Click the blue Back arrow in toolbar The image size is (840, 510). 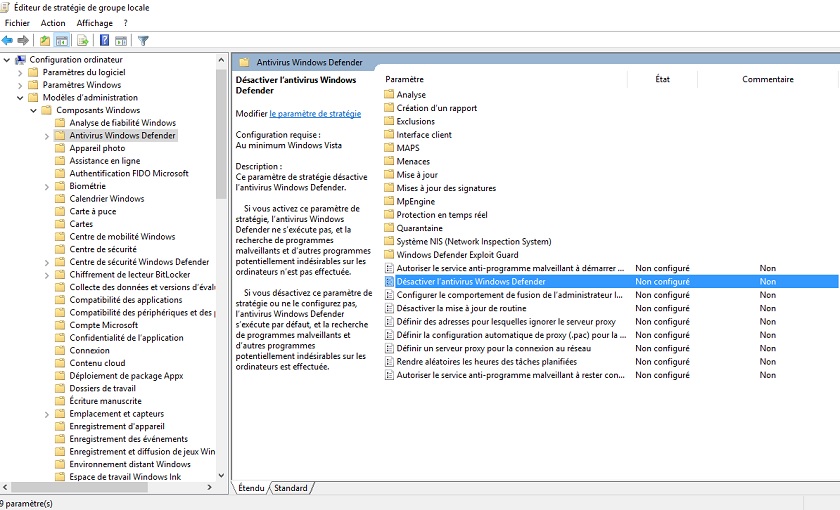(8, 40)
